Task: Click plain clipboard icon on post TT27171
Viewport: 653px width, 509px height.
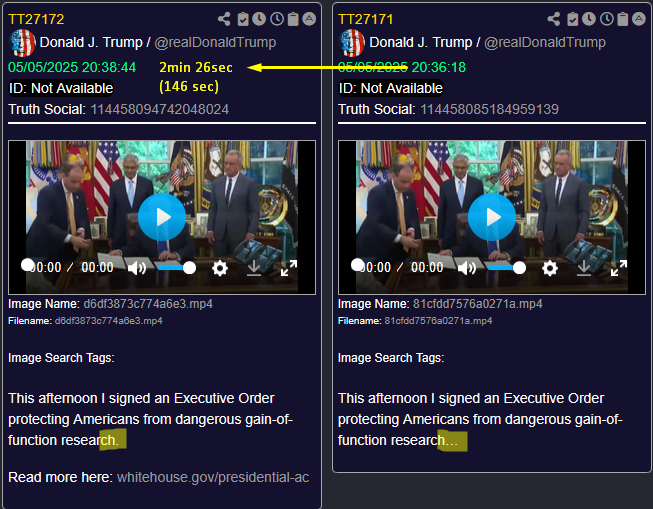Action: pyautogui.click(x=623, y=19)
